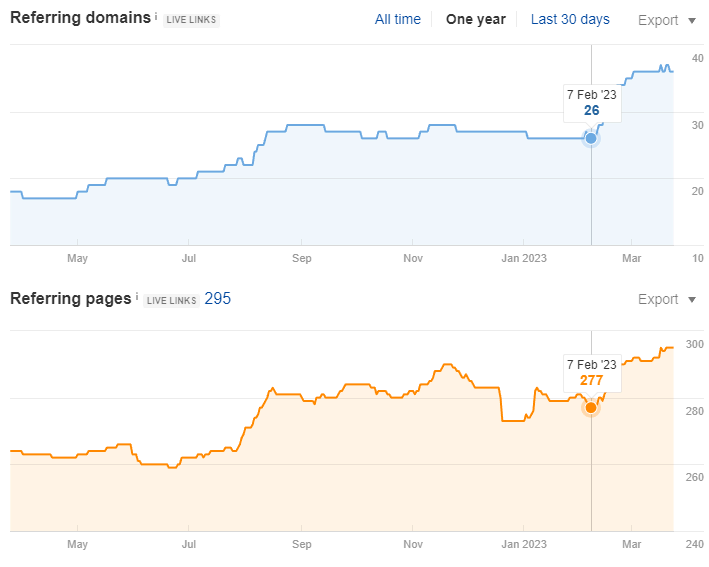Viewport: 709px width, 567px height.
Task: Select the One year range
Action: point(476,19)
